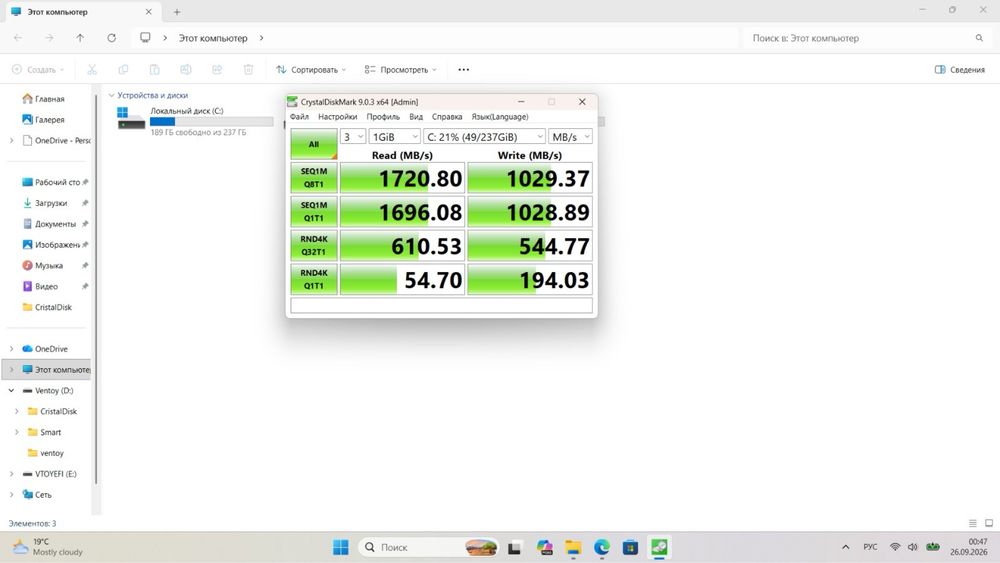Add a new File Explorer tab
Screen dimensions: 1000x563
coord(177,11)
